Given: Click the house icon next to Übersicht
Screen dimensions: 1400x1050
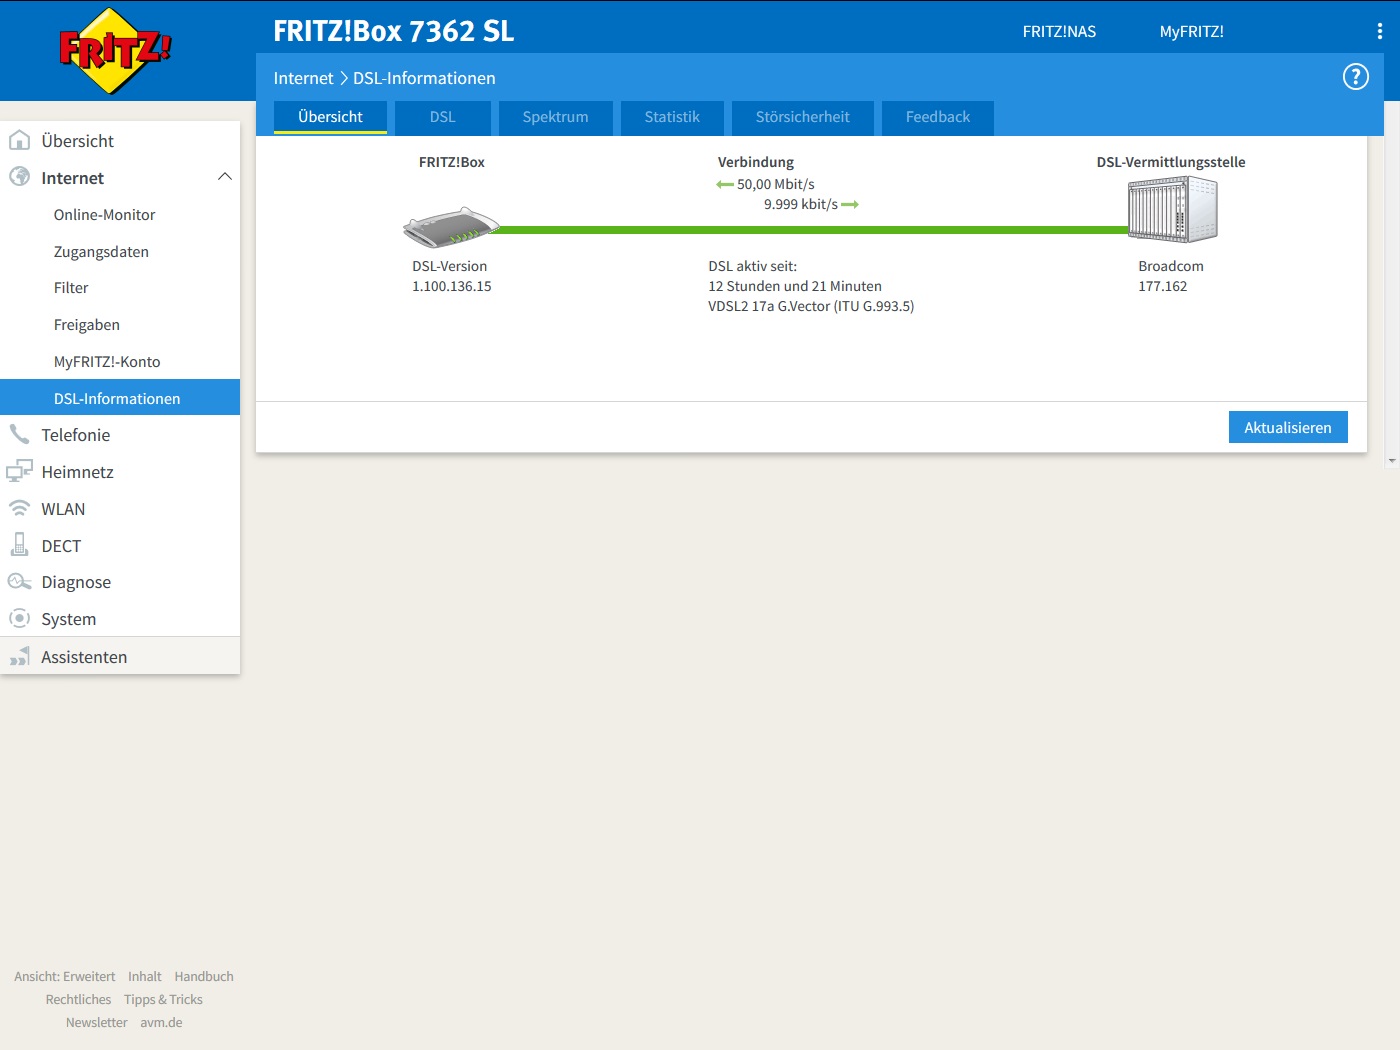Looking at the screenshot, I should (19, 140).
